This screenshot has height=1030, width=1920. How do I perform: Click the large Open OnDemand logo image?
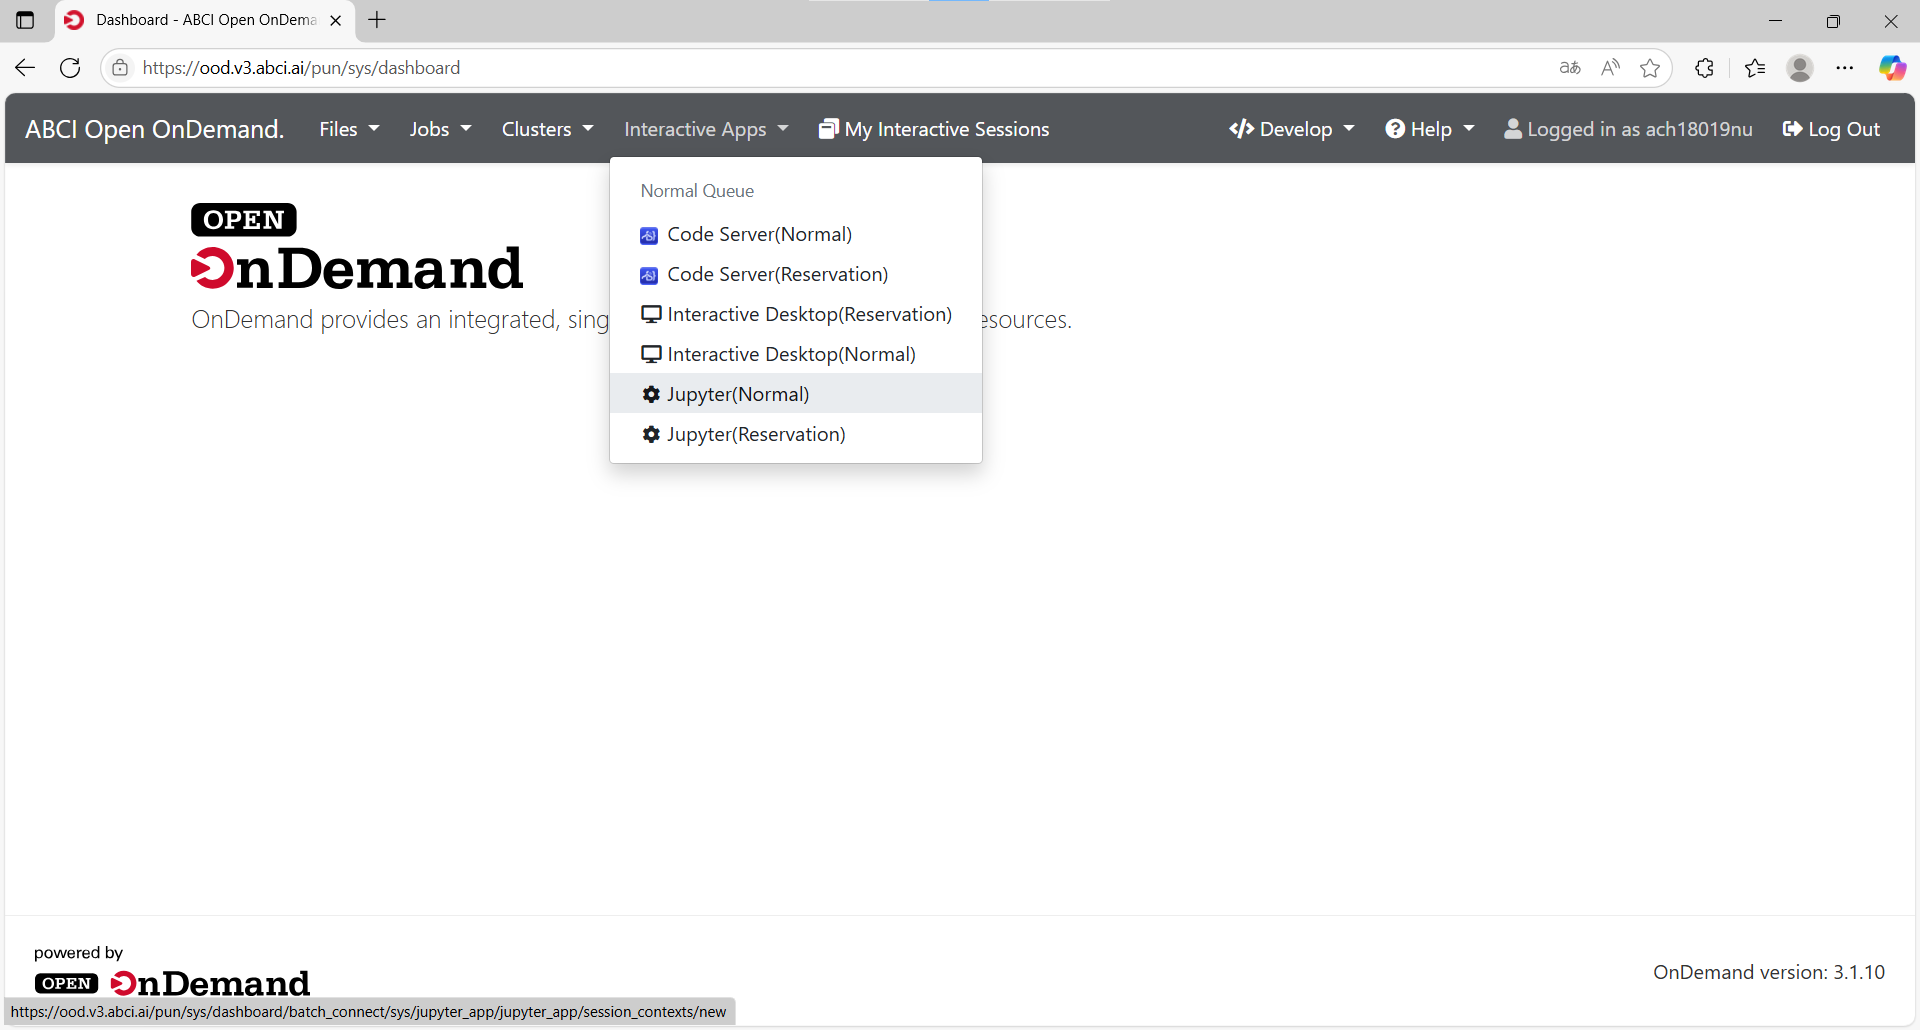pyautogui.click(x=357, y=247)
